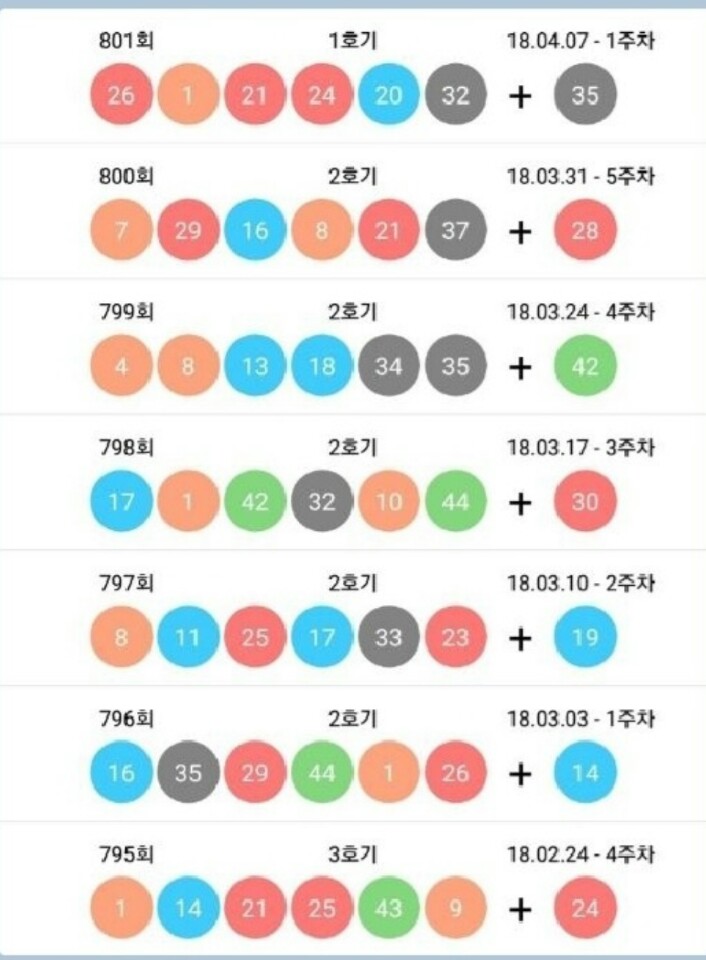Open the 801회 round label
Image resolution: width=706 pixels, height=960 pixels.
point(126,41)
